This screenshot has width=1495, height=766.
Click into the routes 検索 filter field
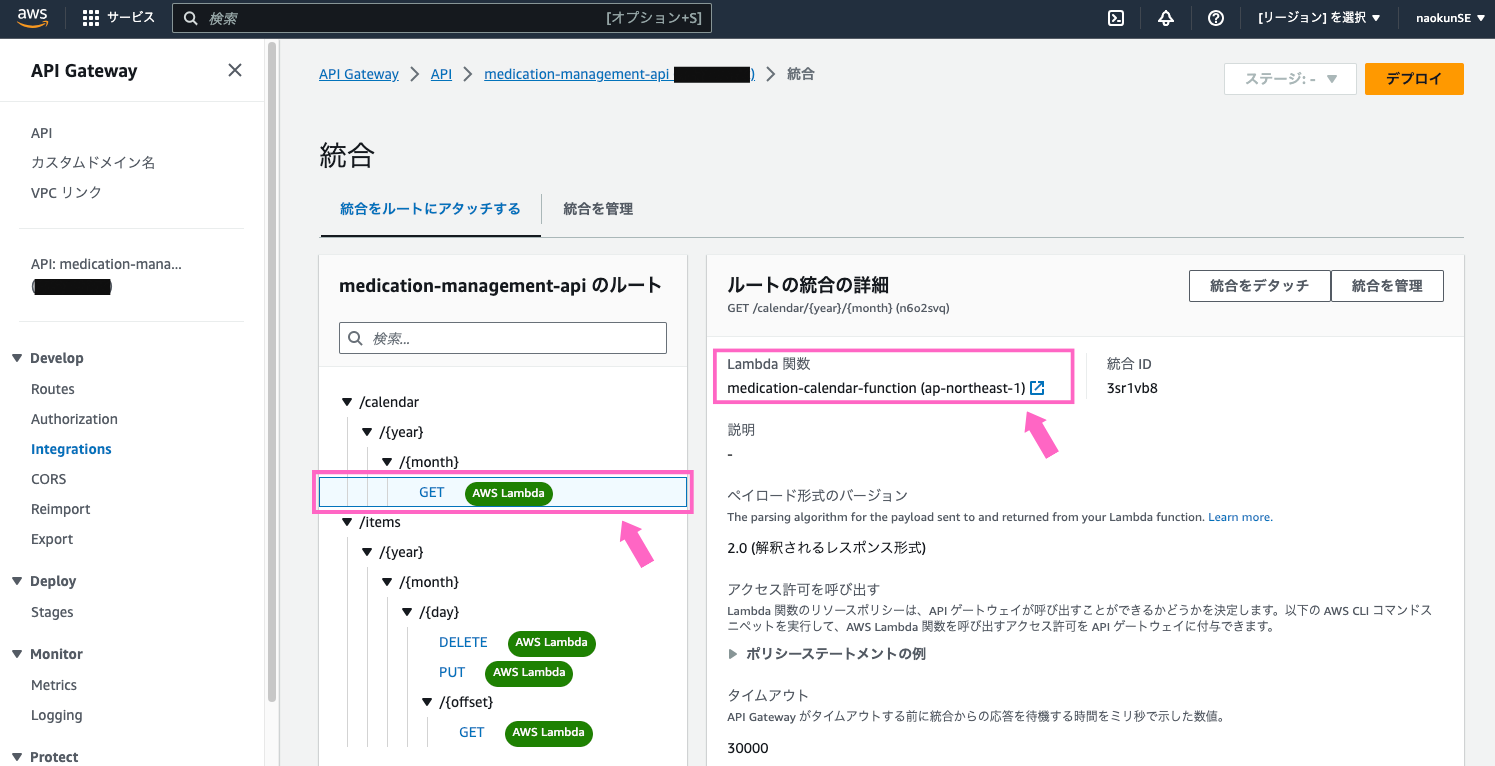503,338
